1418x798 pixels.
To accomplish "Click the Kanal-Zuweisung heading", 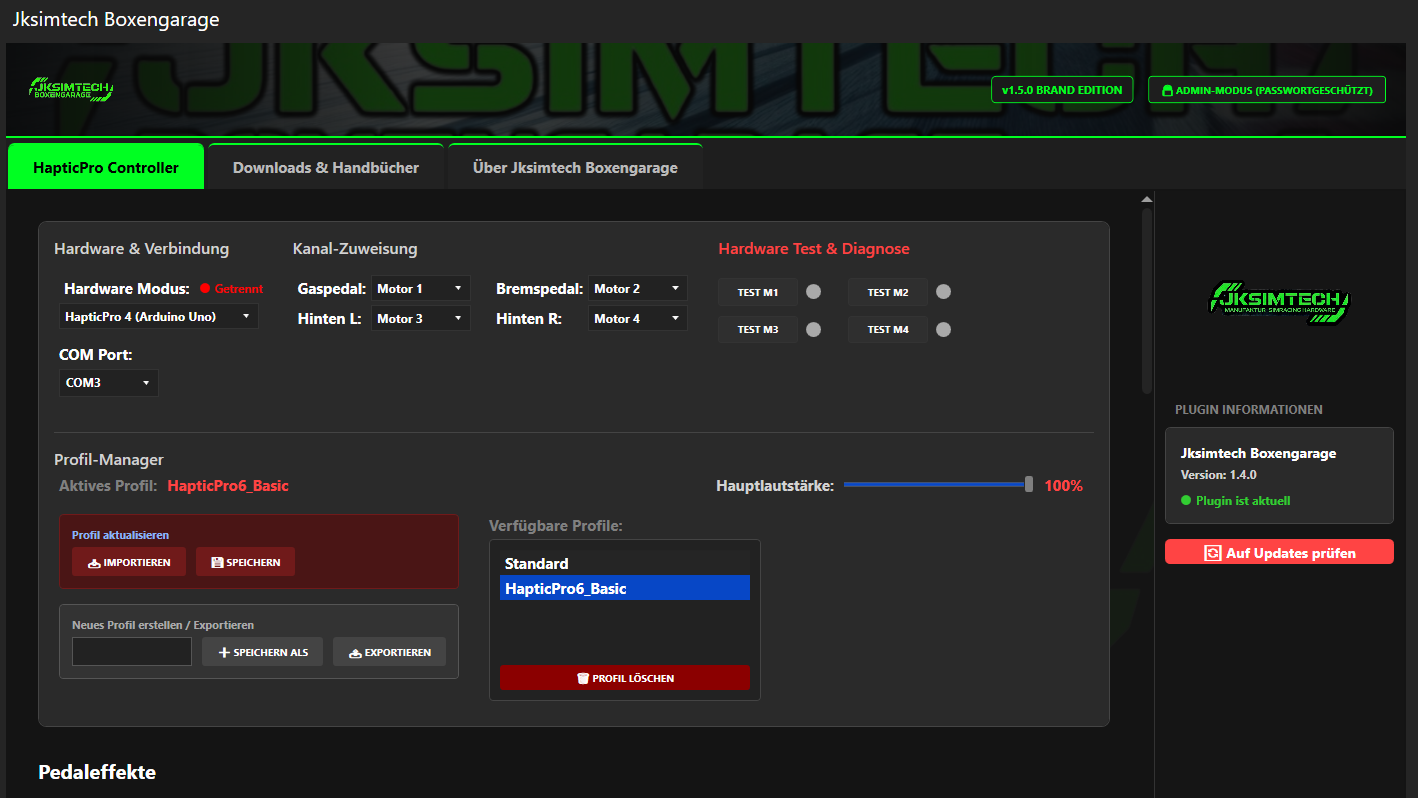I will click(x=355, y=249).
